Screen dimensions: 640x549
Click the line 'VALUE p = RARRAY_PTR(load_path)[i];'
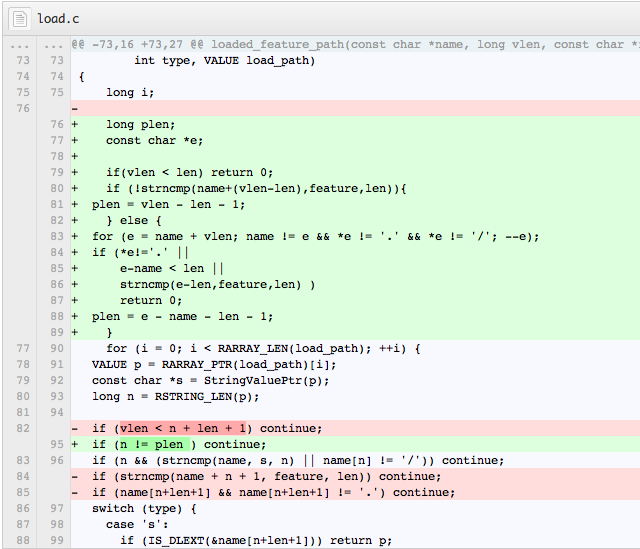[214, 364]
